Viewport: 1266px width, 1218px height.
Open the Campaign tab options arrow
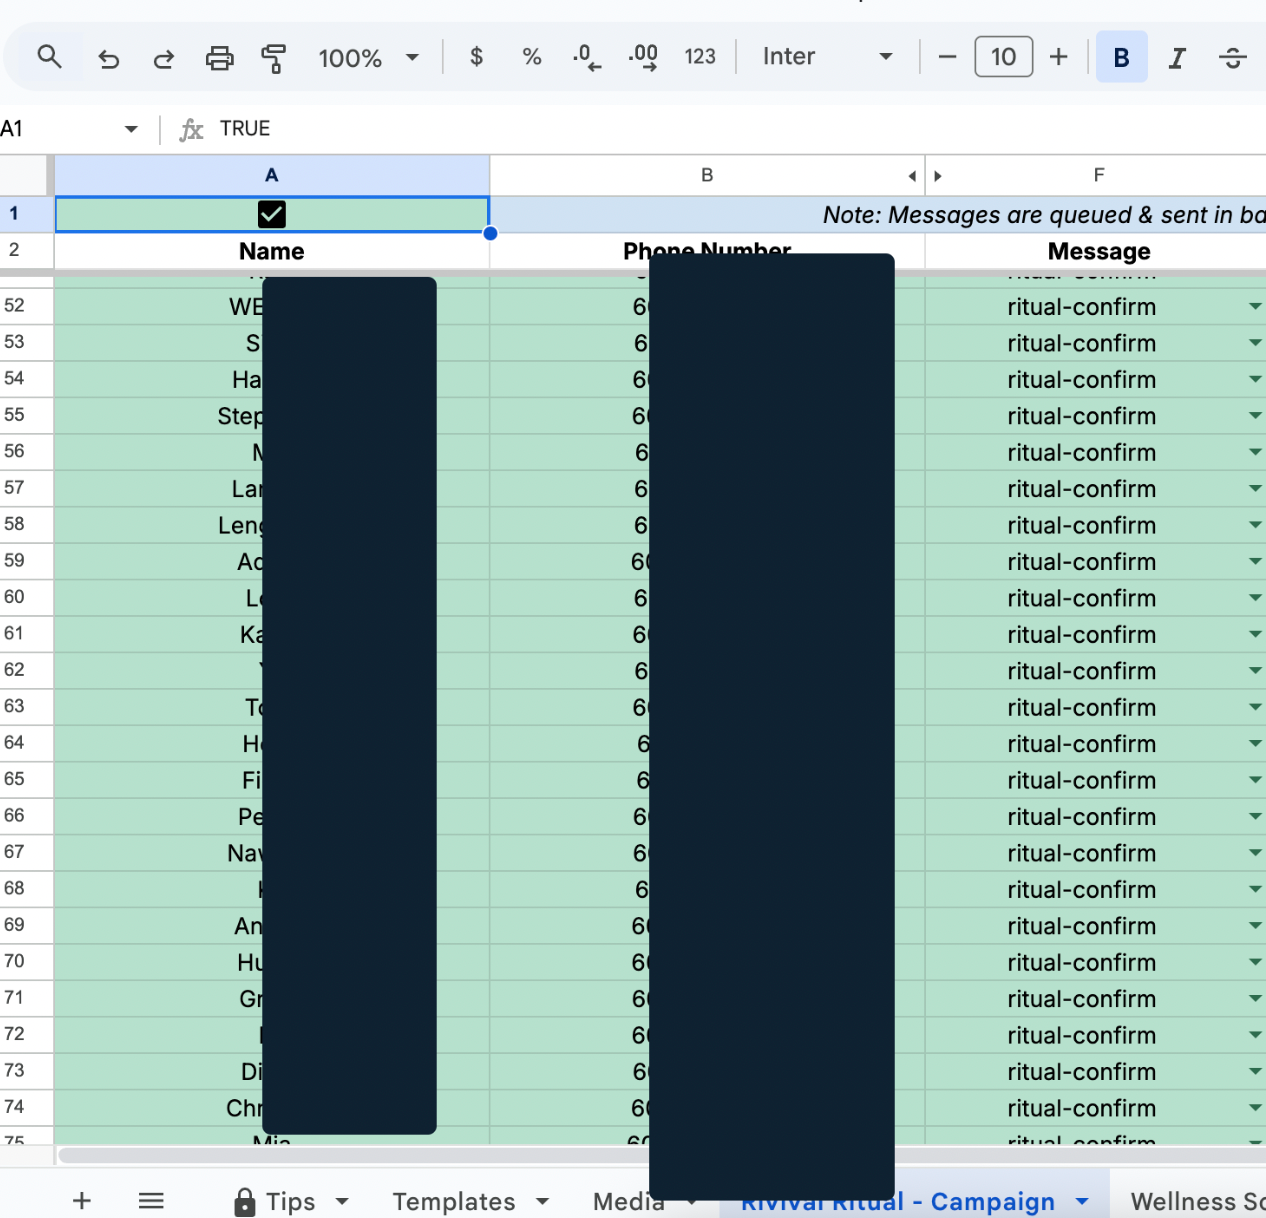click(1082, 1201)
